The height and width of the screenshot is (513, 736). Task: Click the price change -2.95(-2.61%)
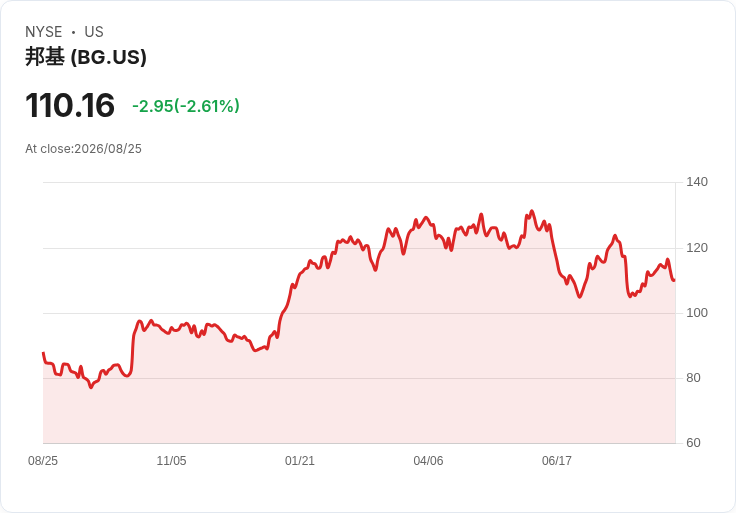point(186,106)
